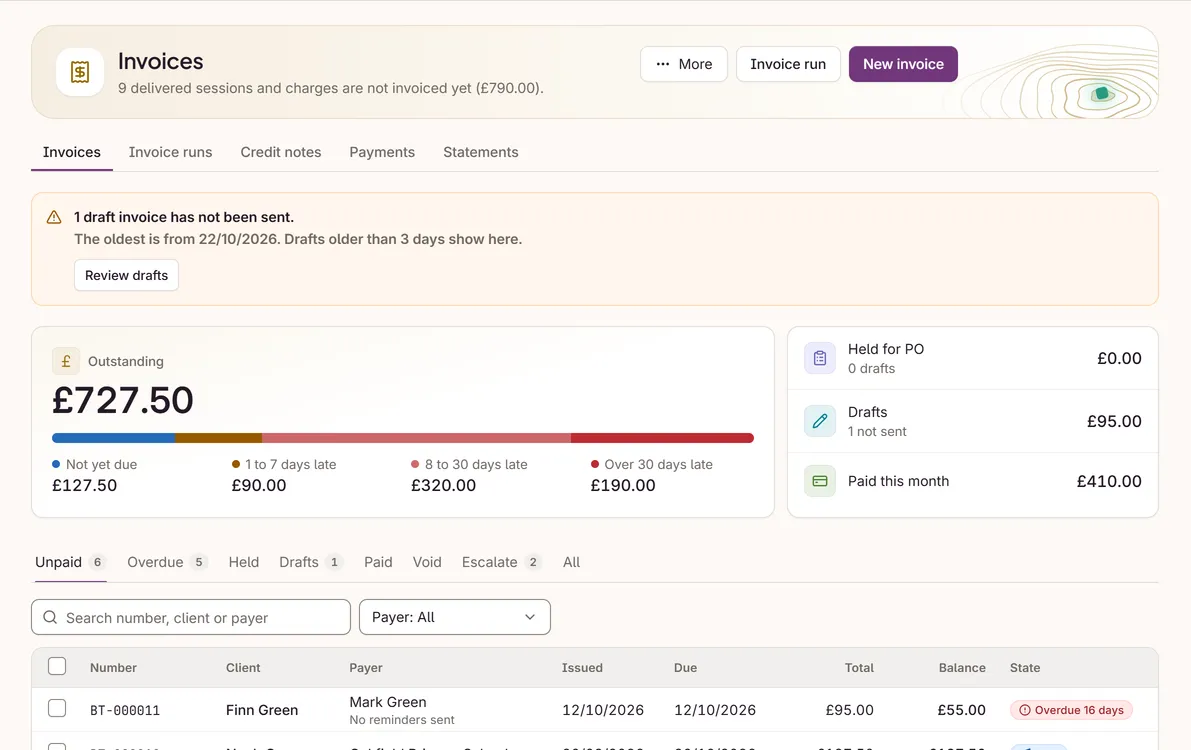Click the brown 1 to 7 days late bar segment
This screenshot has height=750, width=1191.
click(x=219, y=438)
